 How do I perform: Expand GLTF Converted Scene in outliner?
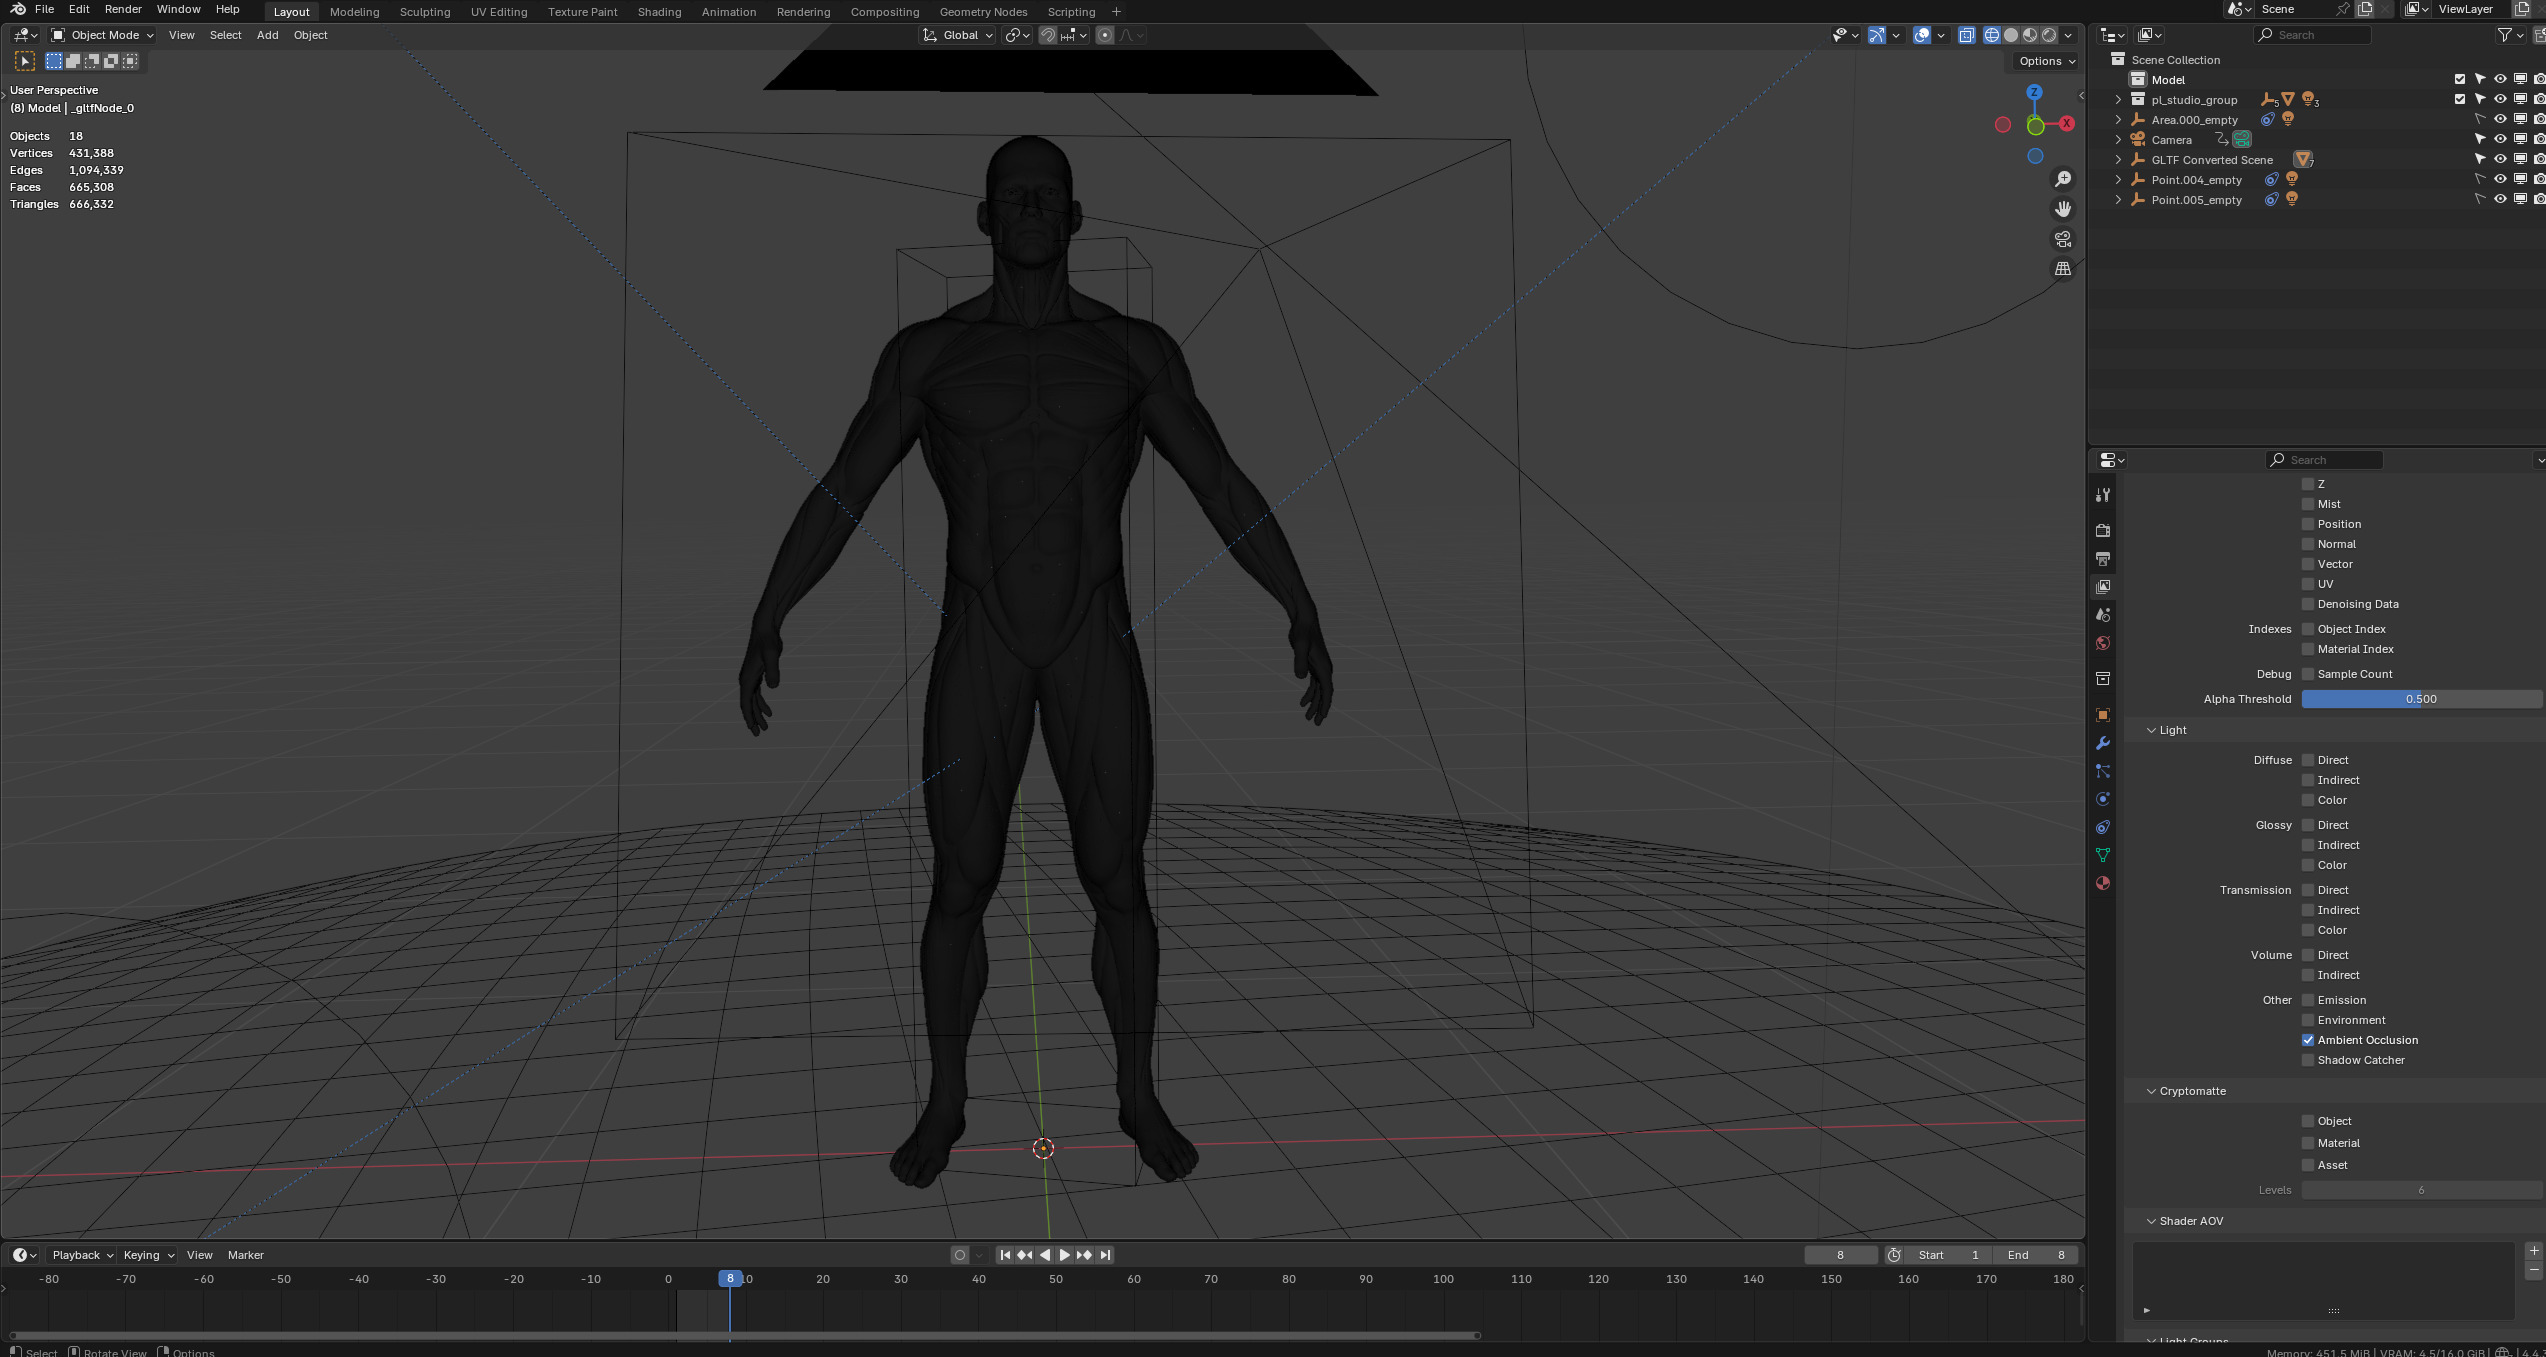(x=2118, y=159)
